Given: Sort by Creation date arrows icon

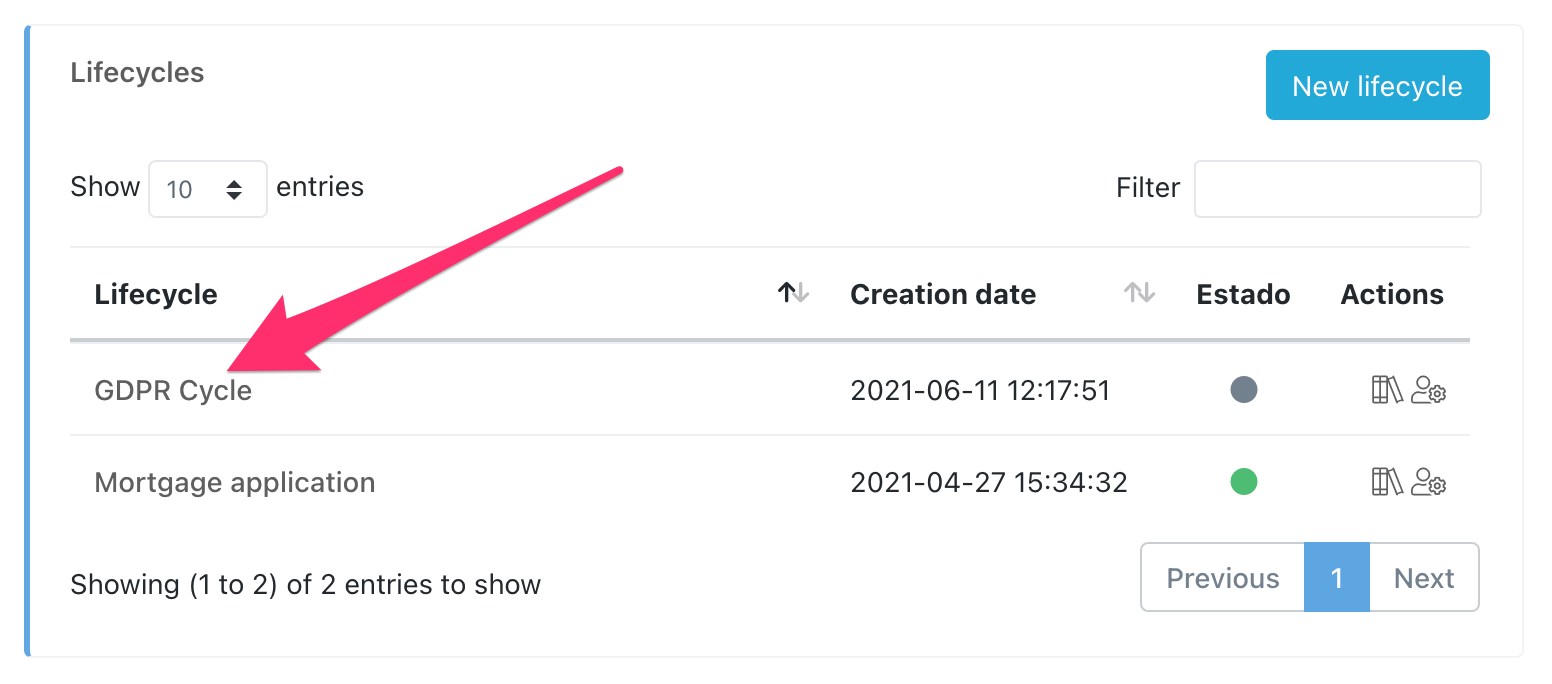Looking at the screenshot, I should (x=1139, y=293).
